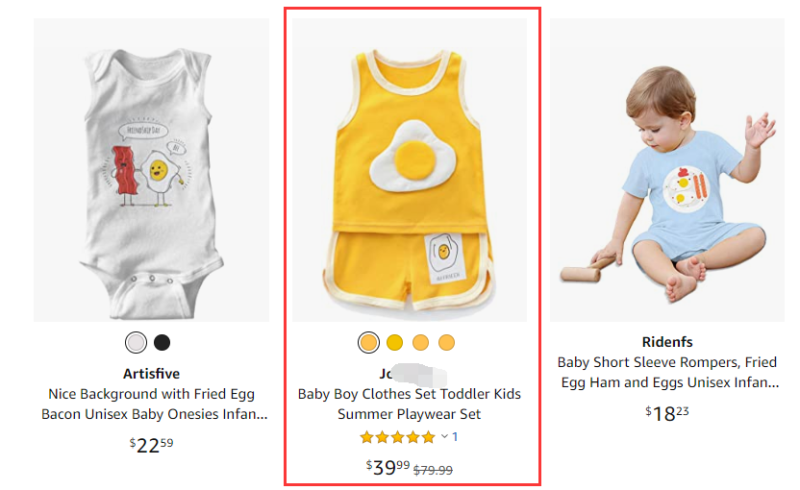
Task: Click the crossed-out $79.99 list price
Action: pyautogui.click(x=433, y=469)
